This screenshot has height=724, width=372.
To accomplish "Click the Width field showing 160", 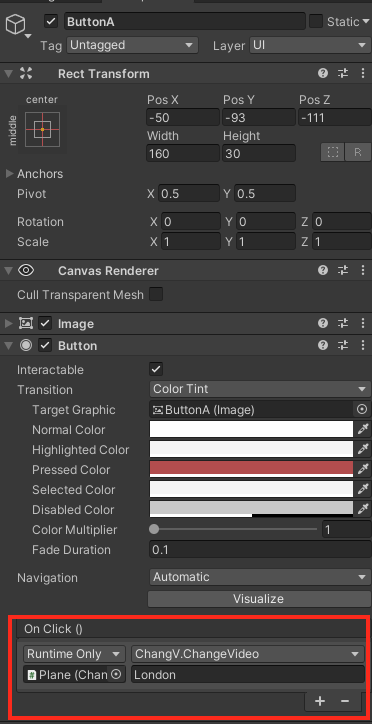I will point(182,153).
